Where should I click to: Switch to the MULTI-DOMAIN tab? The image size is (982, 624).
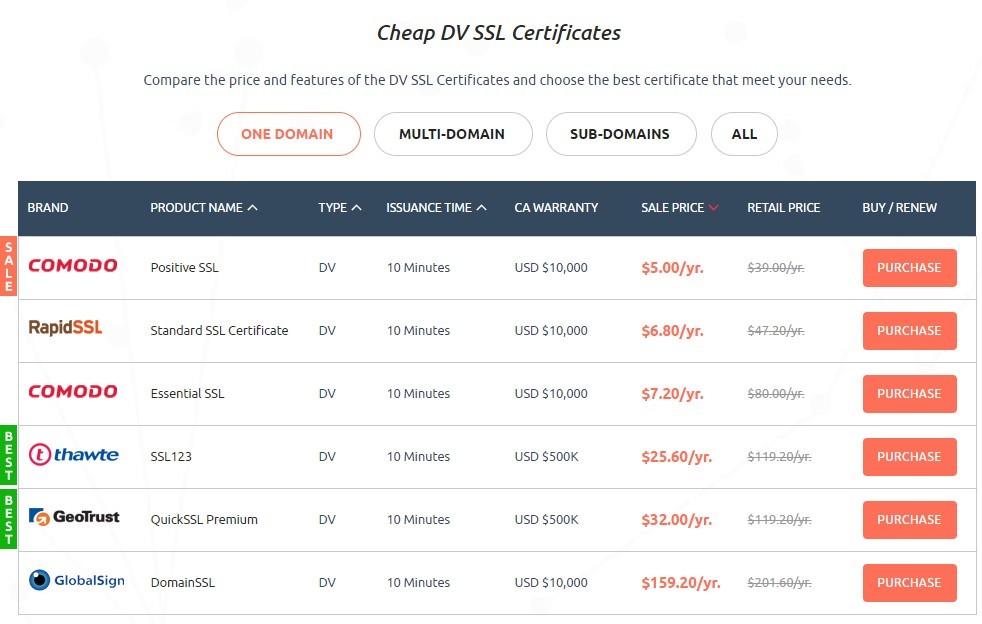coord(452,133)
